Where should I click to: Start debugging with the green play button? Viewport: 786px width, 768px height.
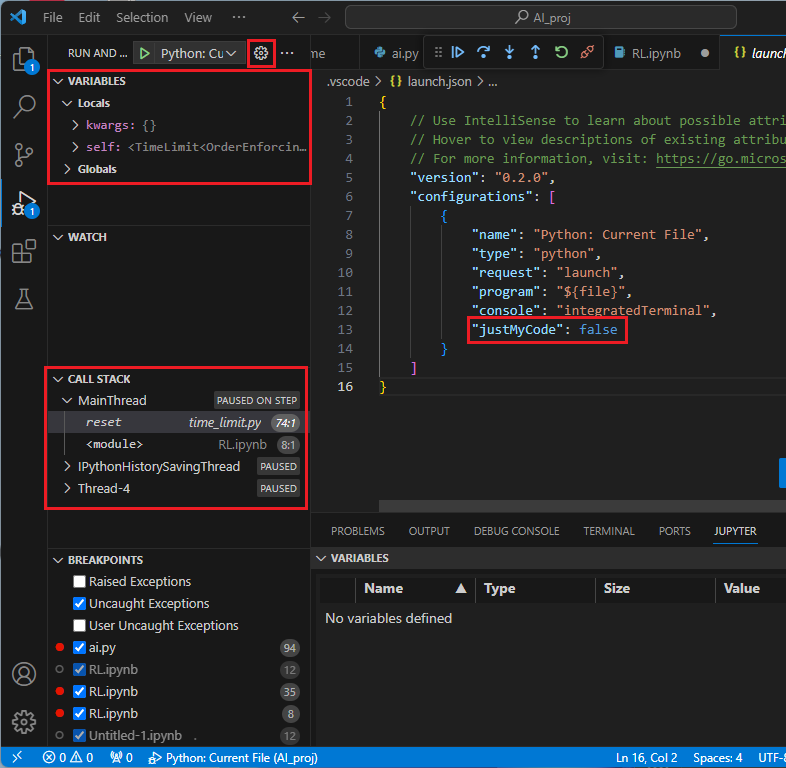pyautogui.click(x=145, y=53)
